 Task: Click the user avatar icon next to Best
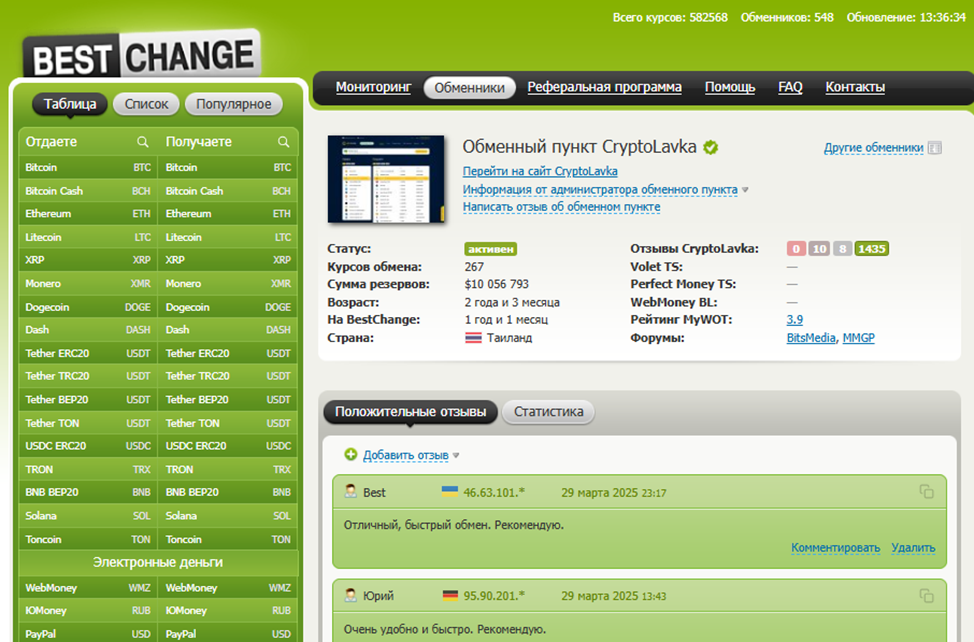tap(350, 492)
